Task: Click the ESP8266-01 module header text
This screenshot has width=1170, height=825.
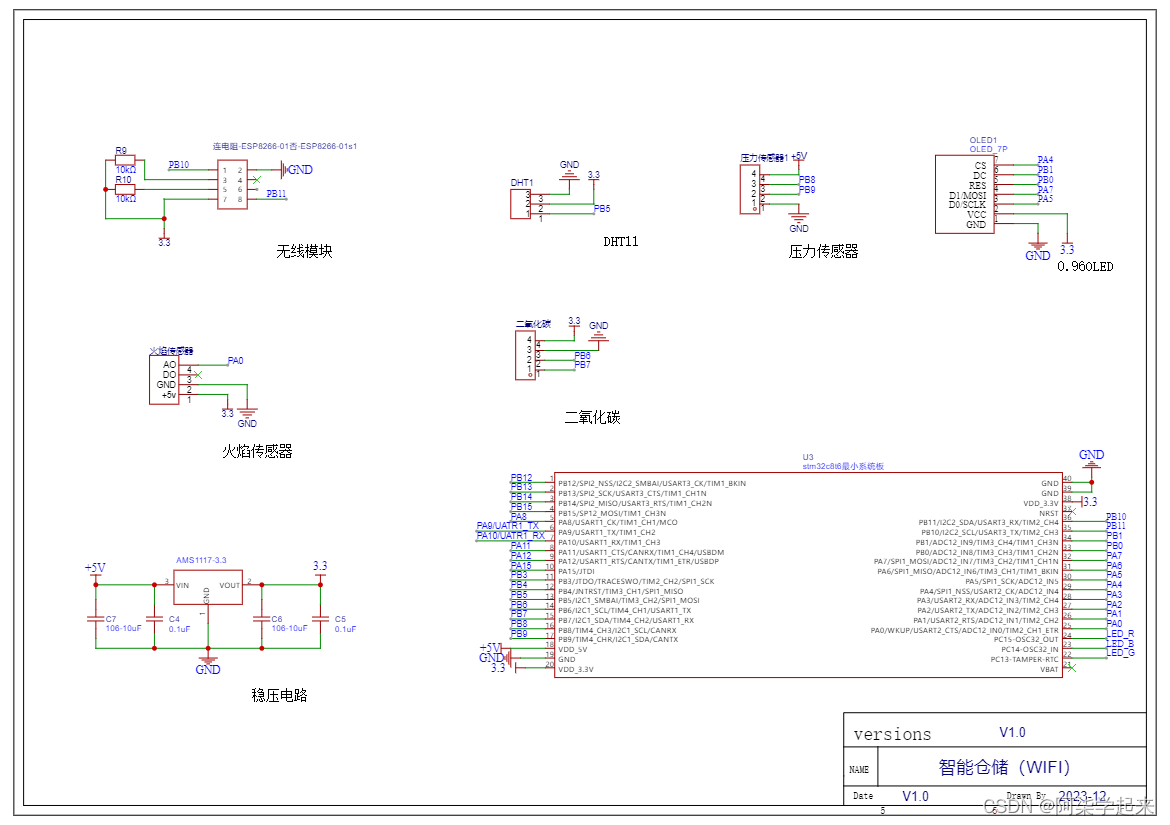Action: [x=284, y=146]
